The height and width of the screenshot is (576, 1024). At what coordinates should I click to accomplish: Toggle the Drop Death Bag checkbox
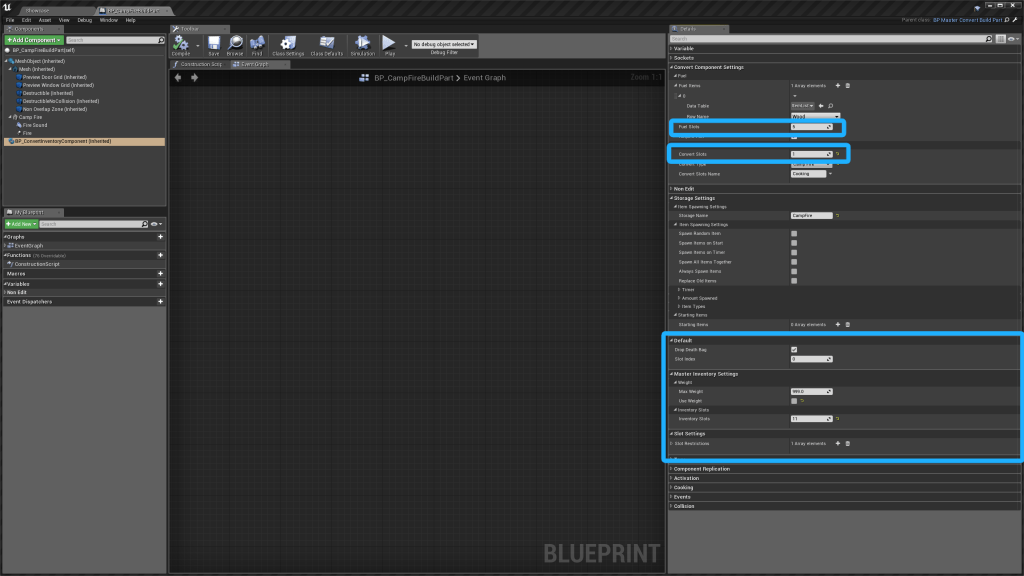click(x=794, y=349)
